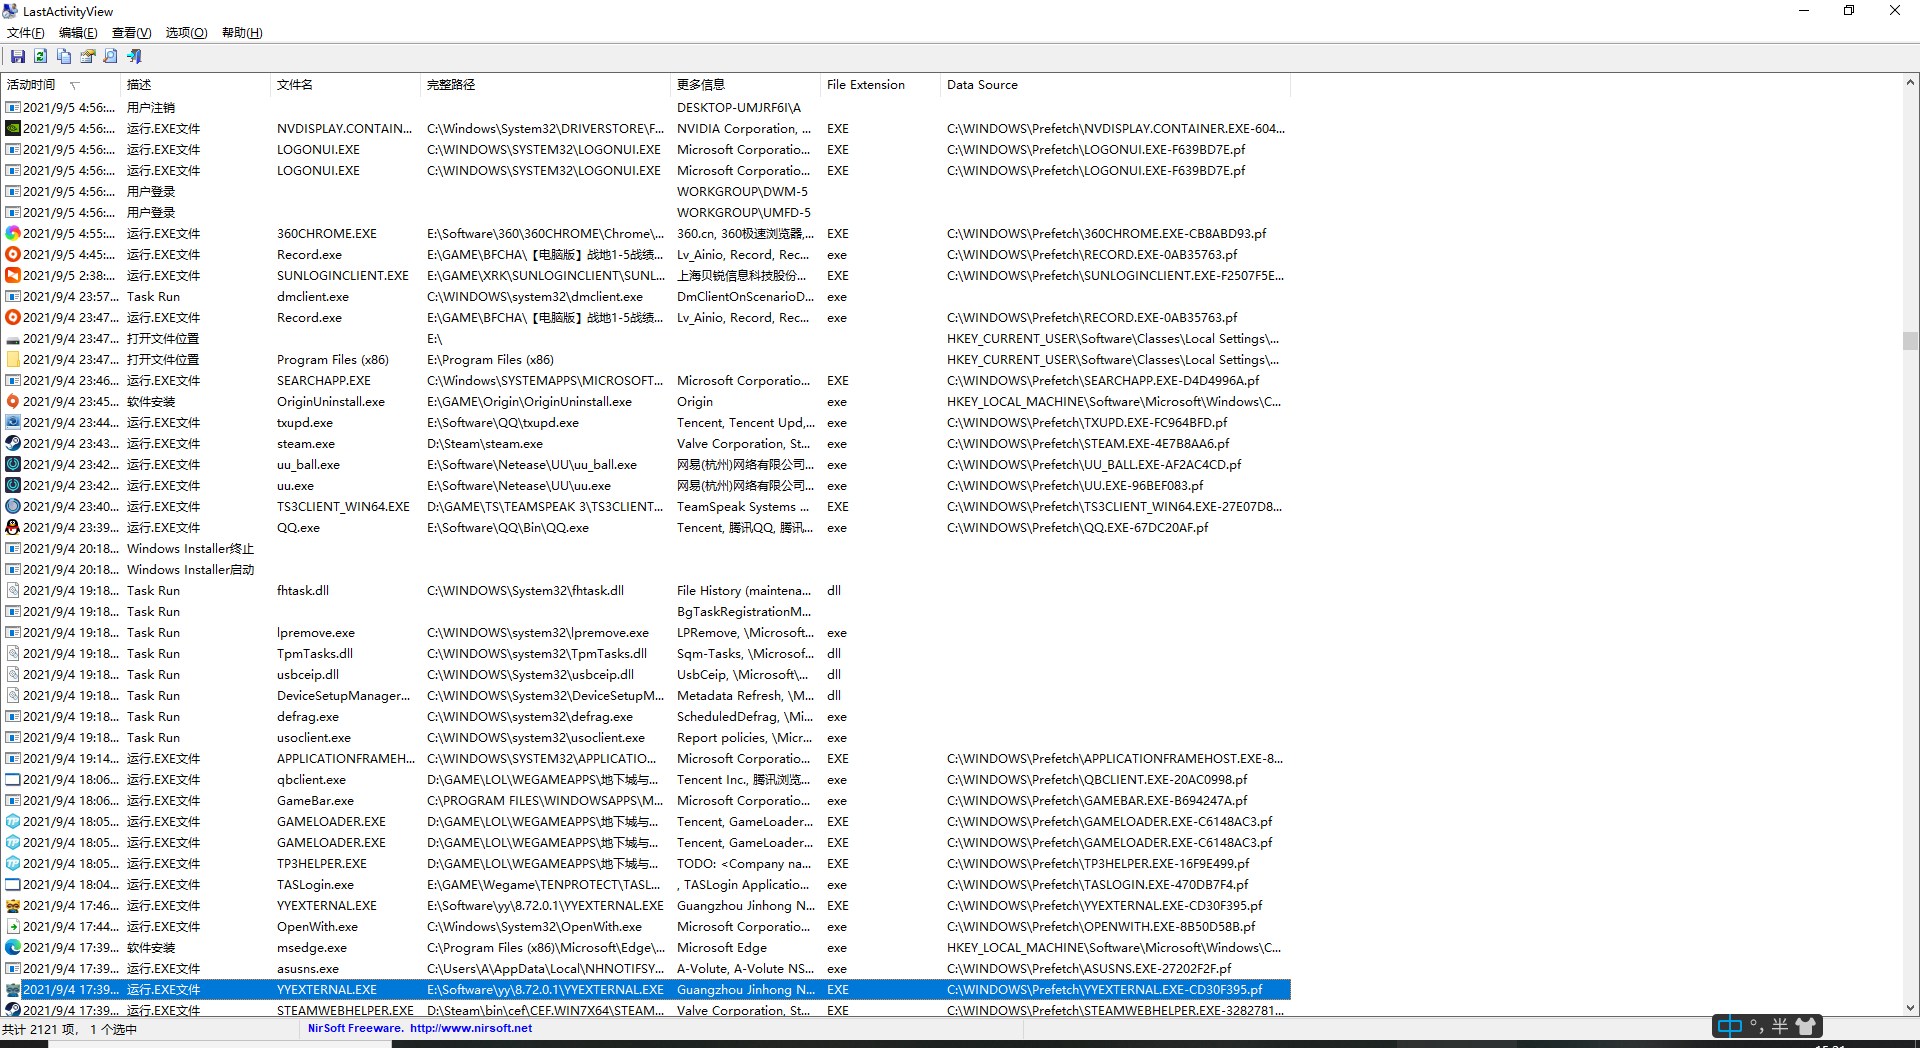Open Properties via the toolbar icon

point(88,57)
